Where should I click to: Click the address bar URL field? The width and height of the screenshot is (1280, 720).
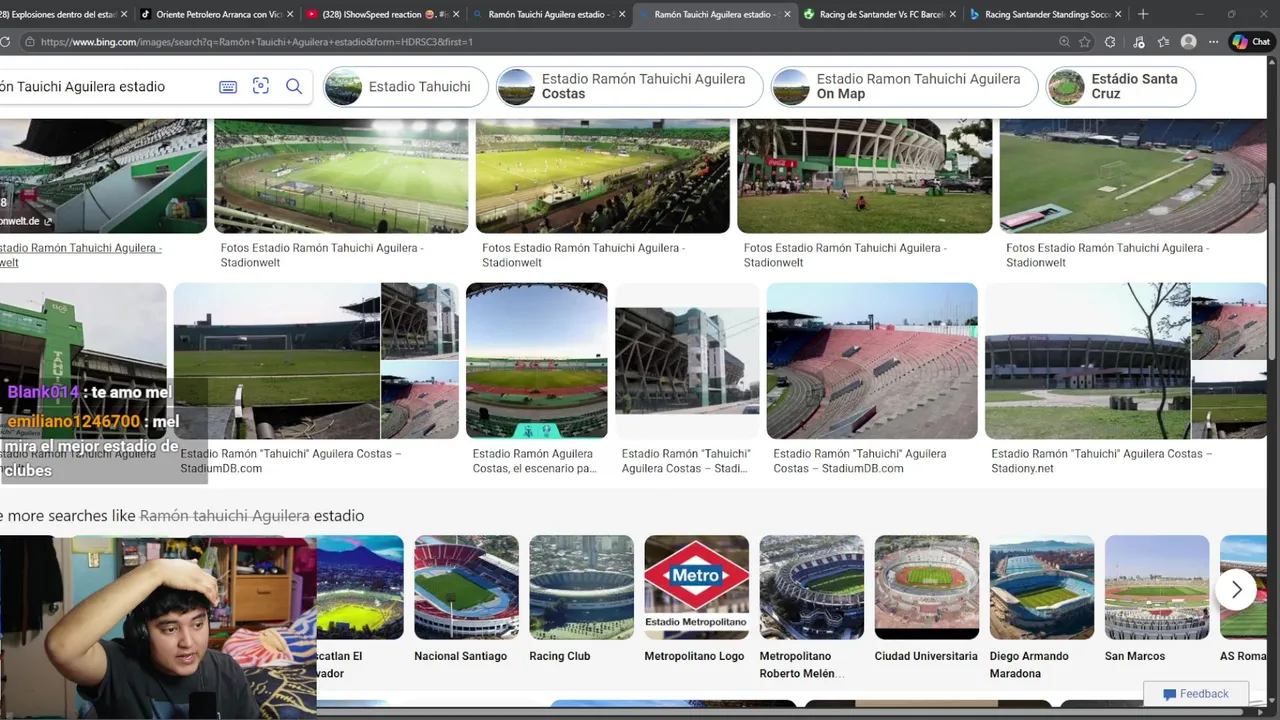540,42
